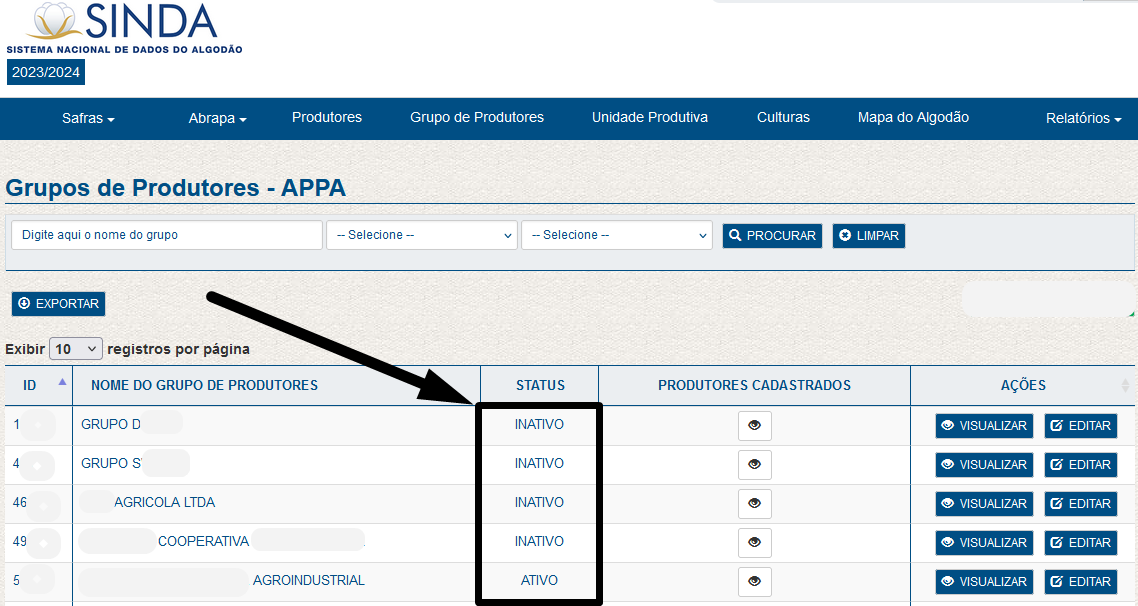Click the group name search field
Screen dimensions: 1138x606
coord(166,235)
